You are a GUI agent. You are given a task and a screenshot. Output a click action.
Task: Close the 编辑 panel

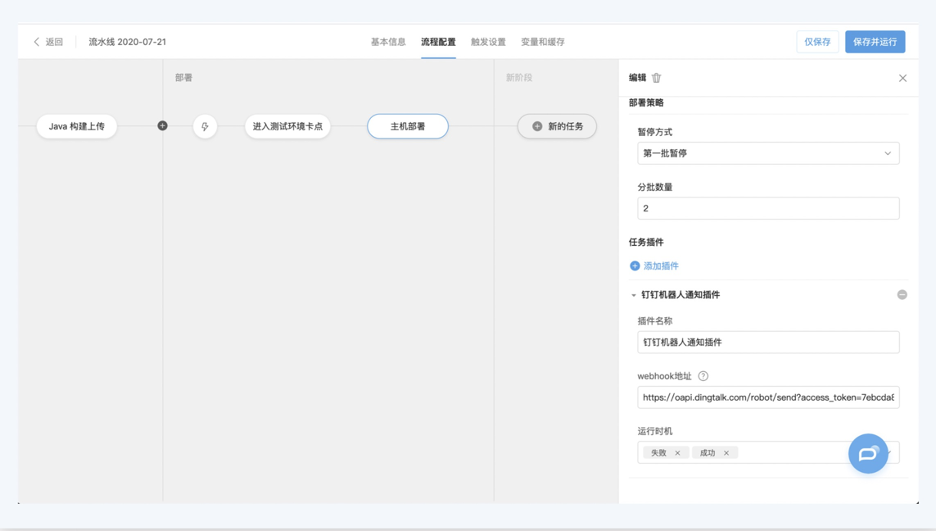(903, 78)
